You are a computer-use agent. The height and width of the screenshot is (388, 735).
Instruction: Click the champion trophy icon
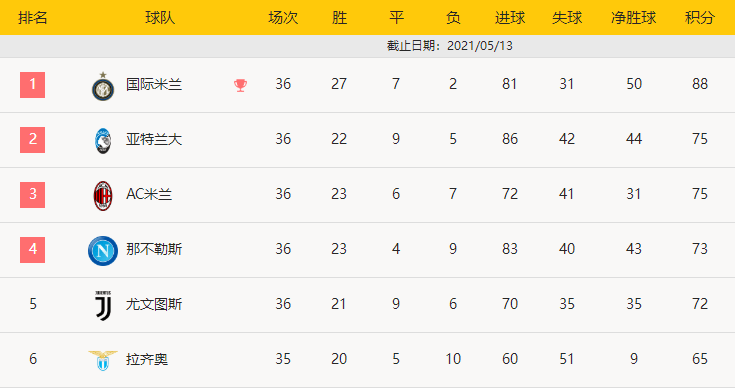(240, 85)
